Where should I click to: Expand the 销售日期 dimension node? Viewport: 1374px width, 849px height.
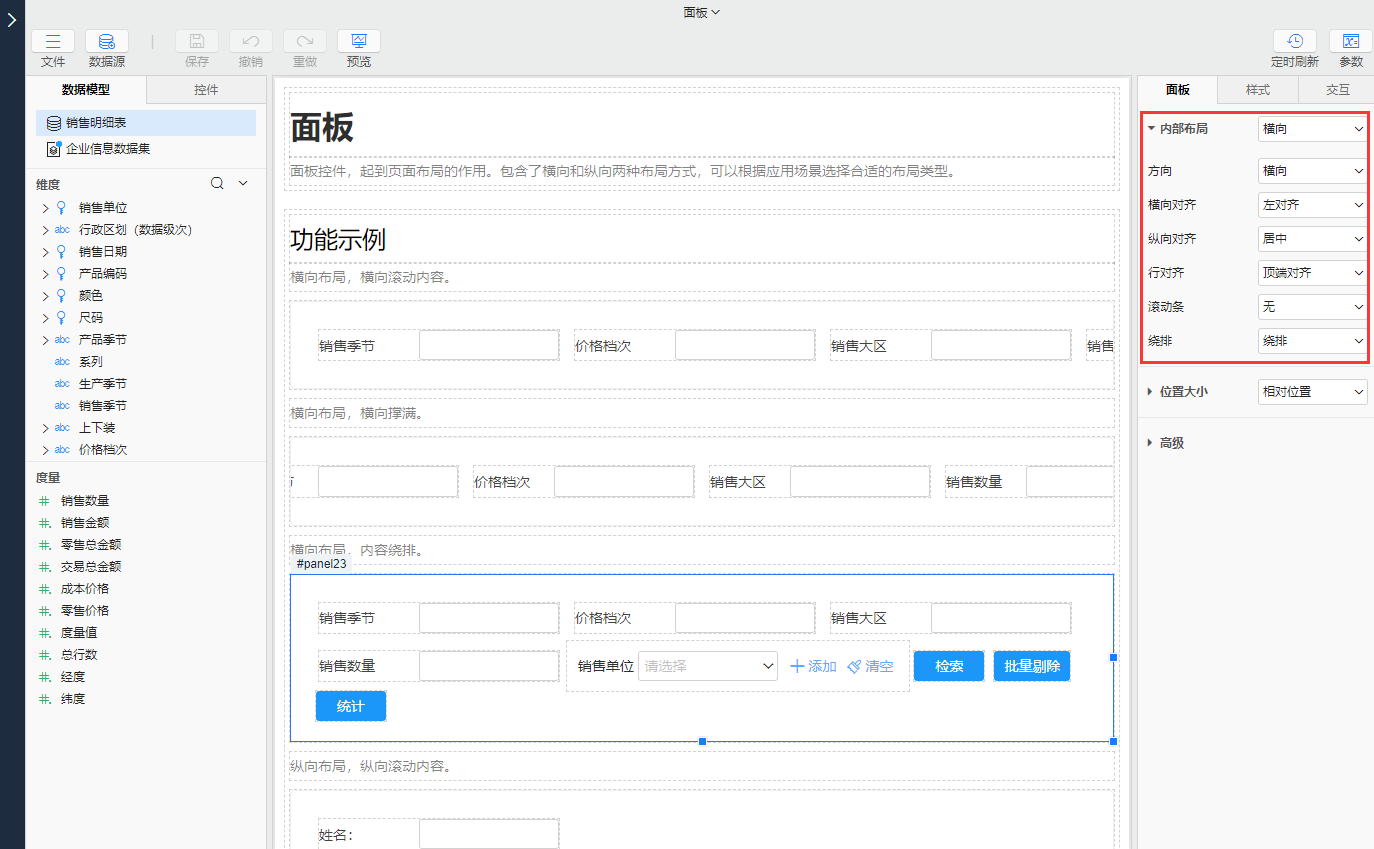coord(45,252)
